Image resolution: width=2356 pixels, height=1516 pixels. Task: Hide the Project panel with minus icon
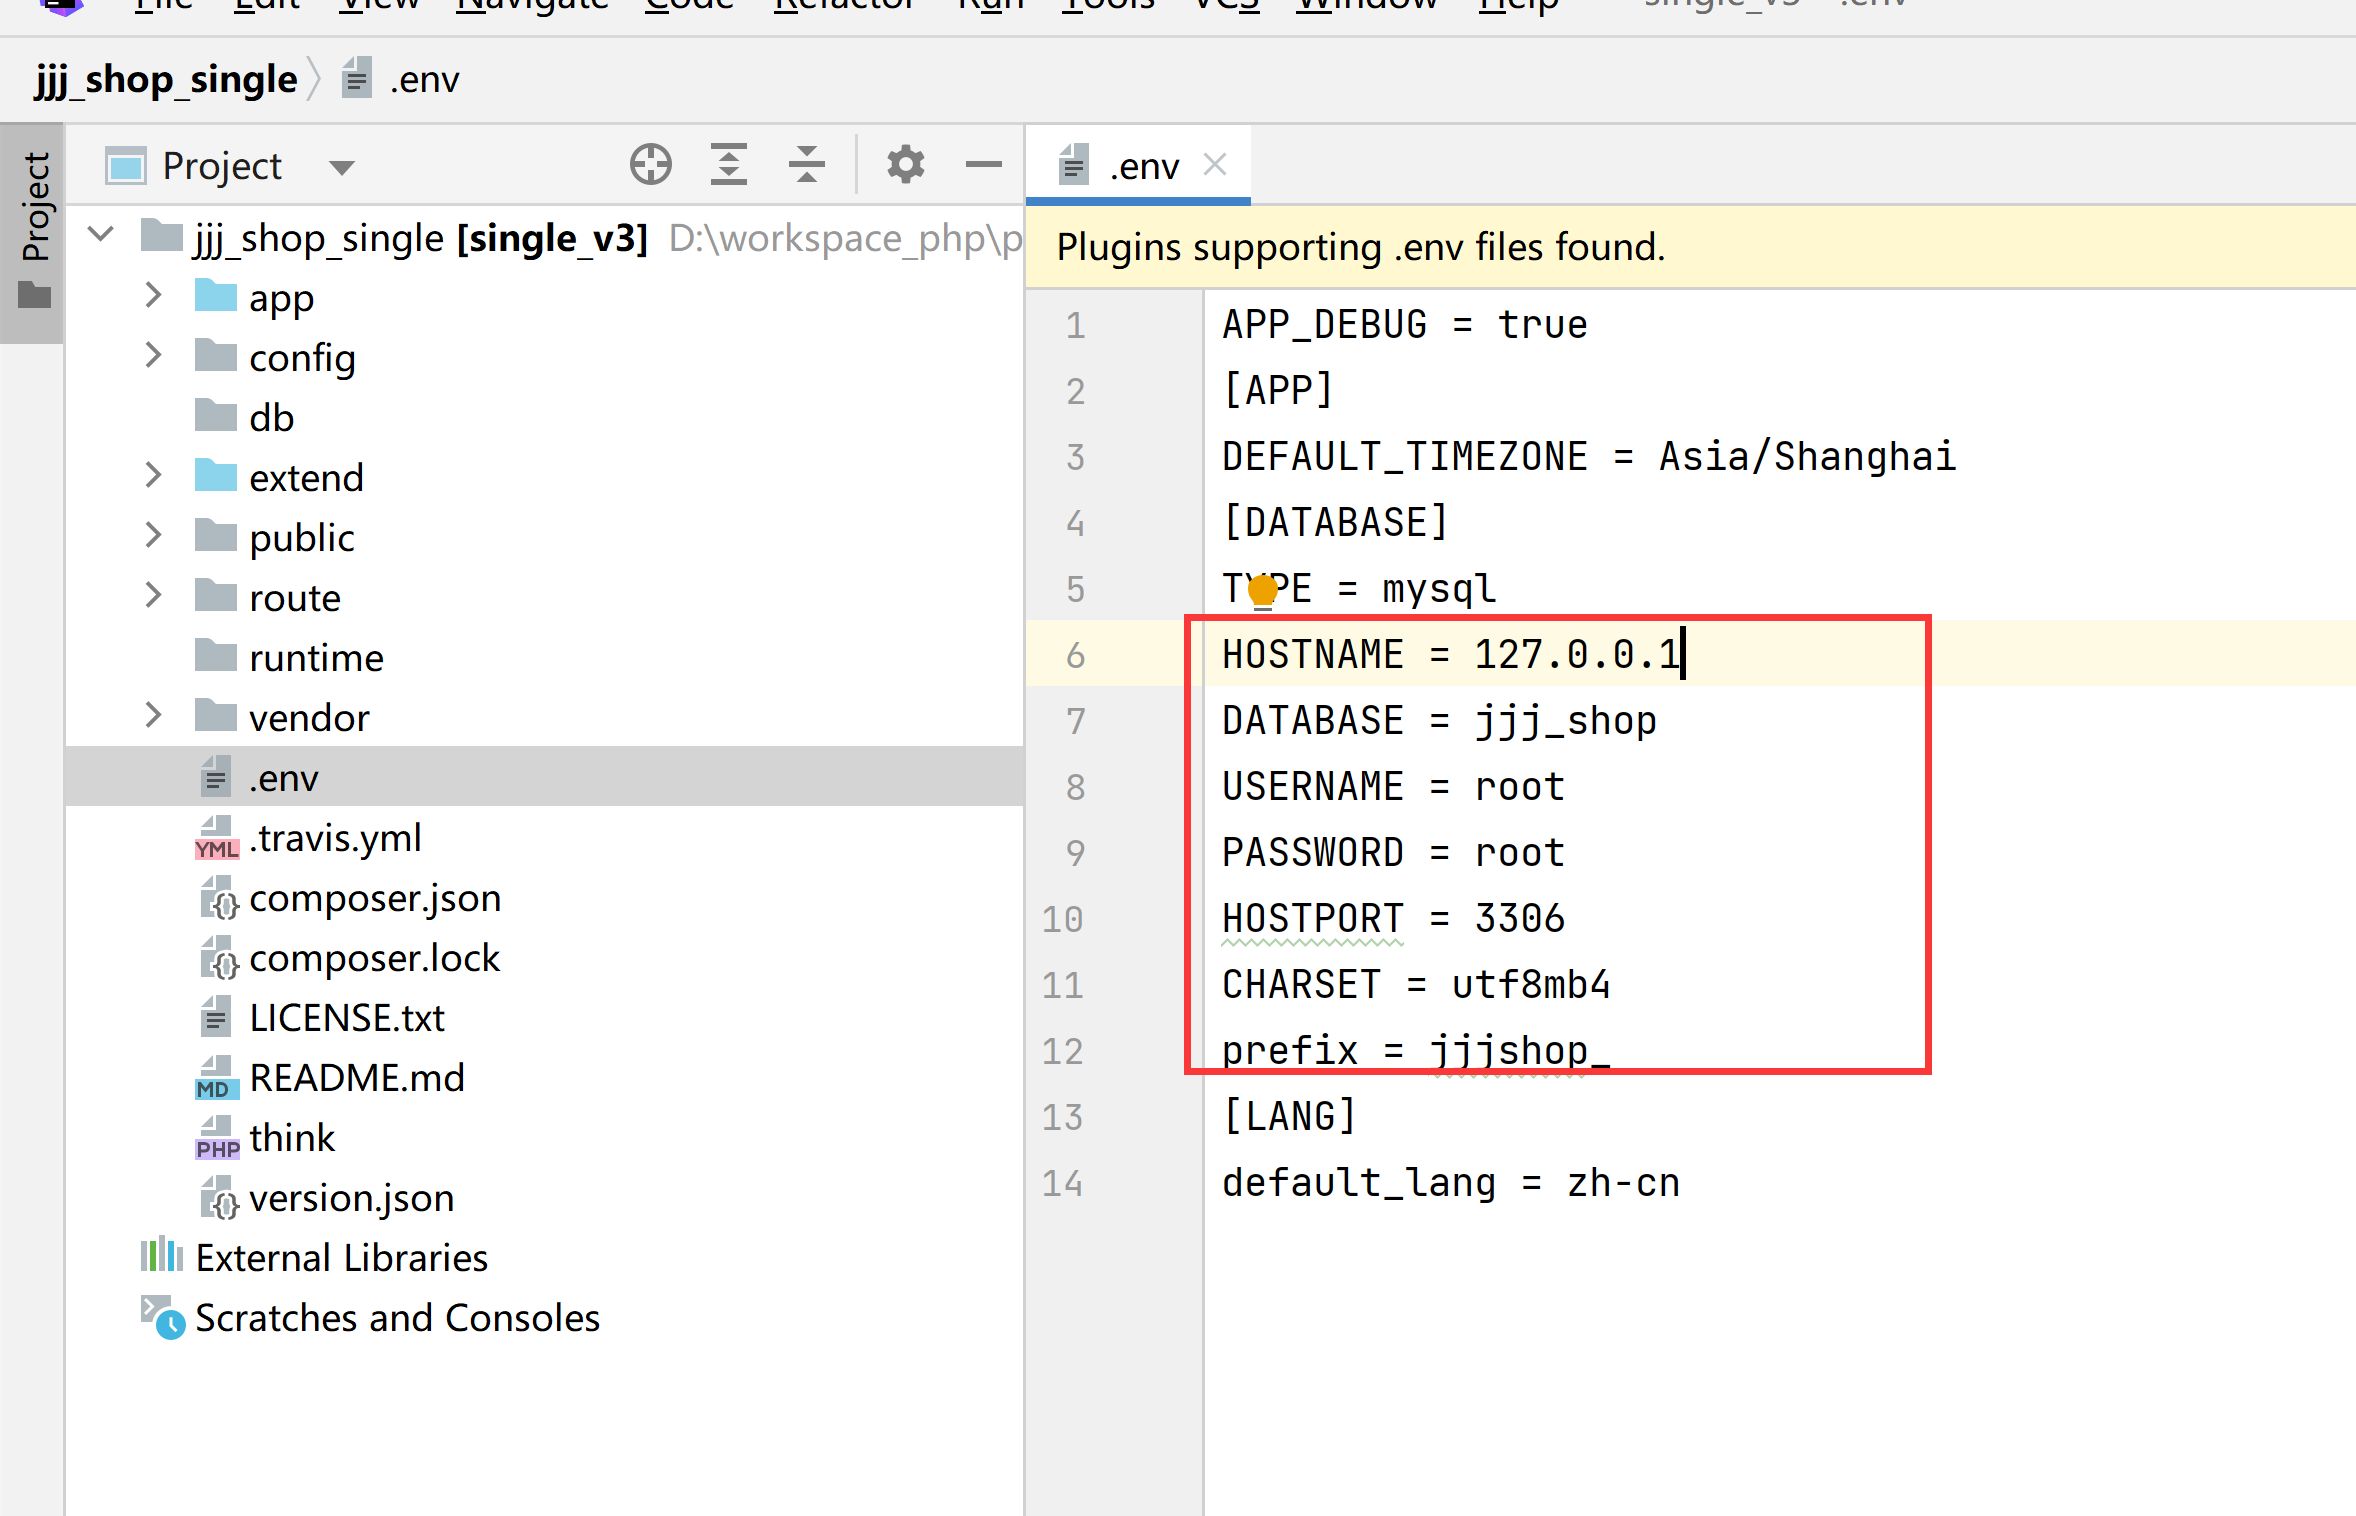pos(983,165)
